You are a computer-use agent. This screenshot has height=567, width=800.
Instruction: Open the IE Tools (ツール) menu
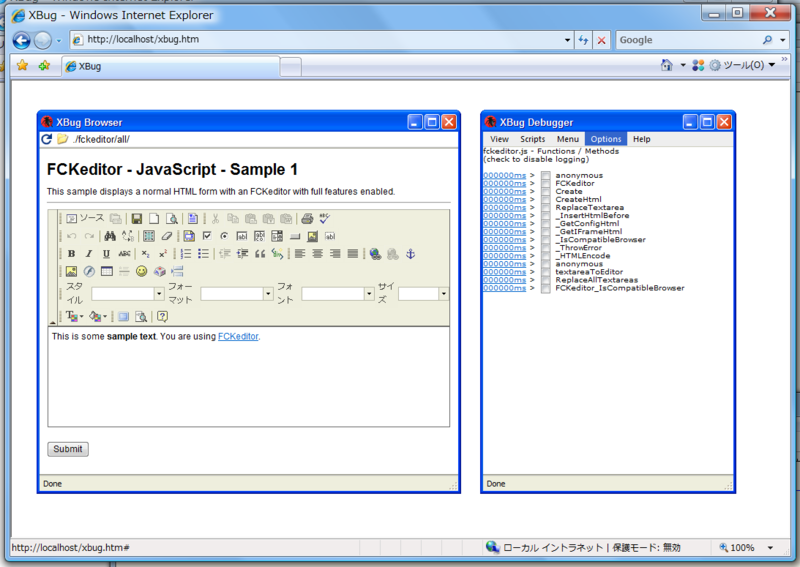[x=742, y=65]
